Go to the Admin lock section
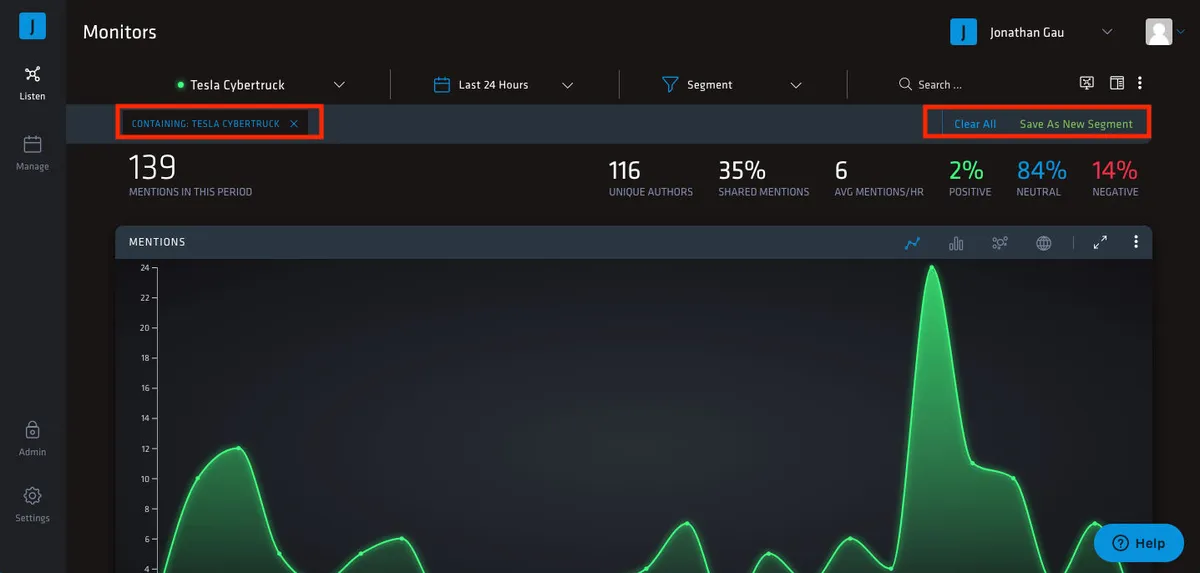 tap(32, 438)
